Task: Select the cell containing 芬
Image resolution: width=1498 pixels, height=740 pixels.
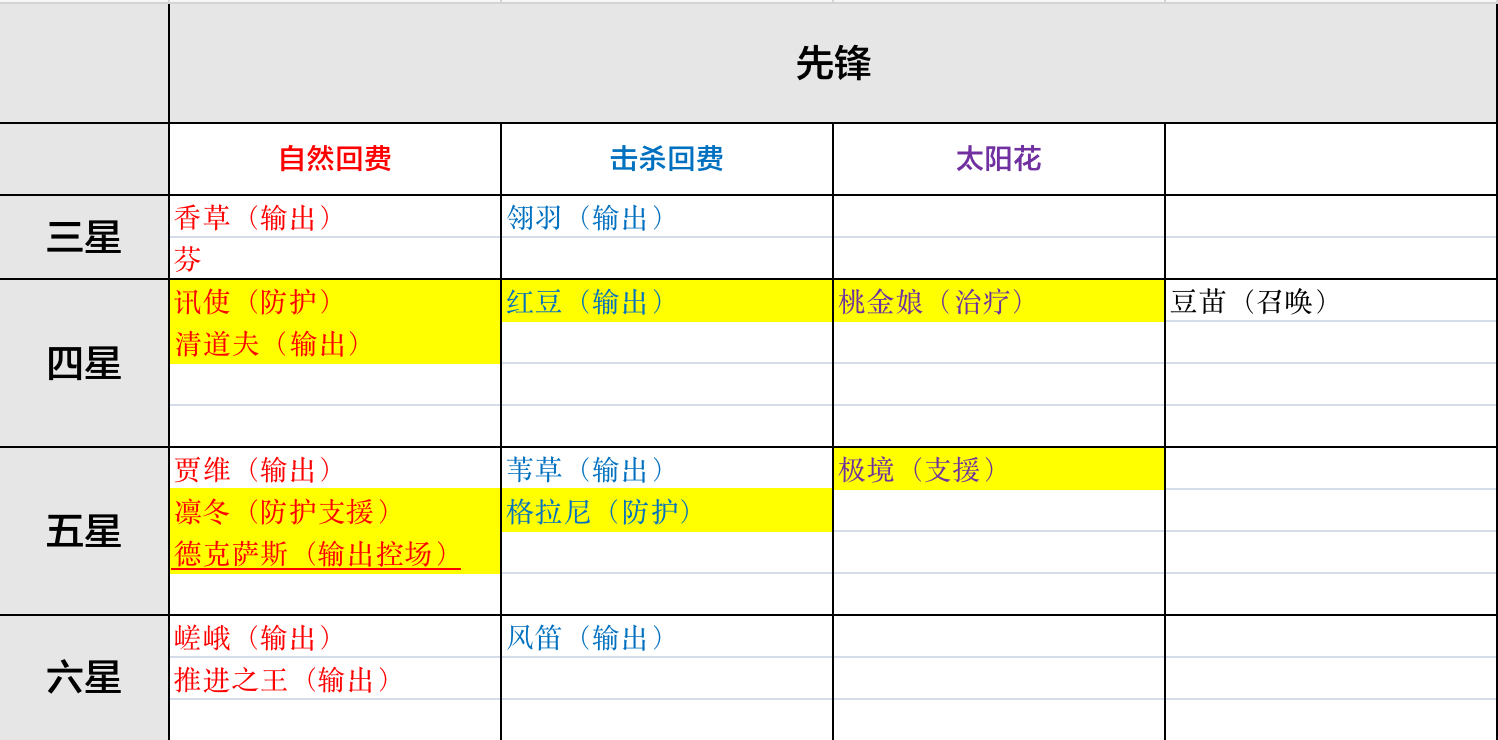Action: [185, 257]
